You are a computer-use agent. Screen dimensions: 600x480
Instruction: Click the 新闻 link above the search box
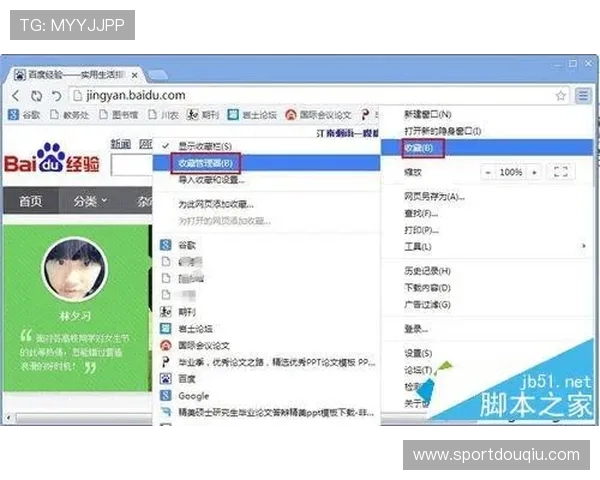pyautogui.click(x=121, y=144)
